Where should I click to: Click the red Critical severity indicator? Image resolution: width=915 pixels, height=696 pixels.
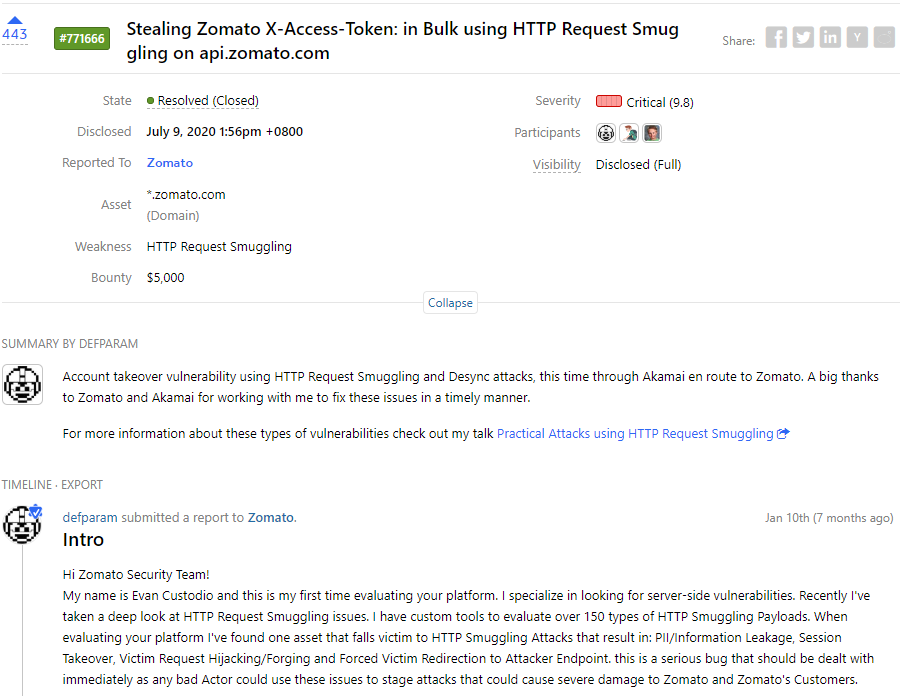[608, 101]
